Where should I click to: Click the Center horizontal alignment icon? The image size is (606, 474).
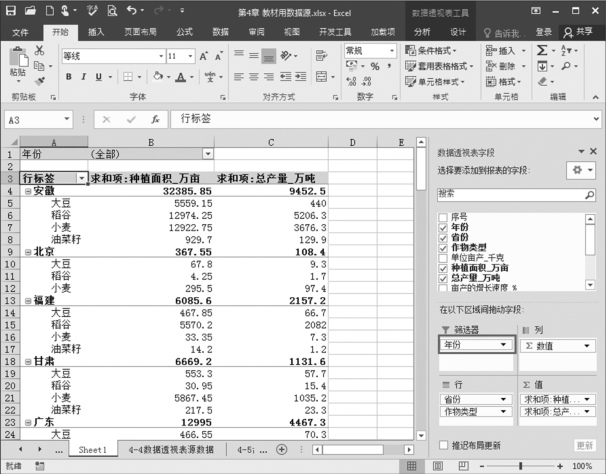[x=254, y=77]
